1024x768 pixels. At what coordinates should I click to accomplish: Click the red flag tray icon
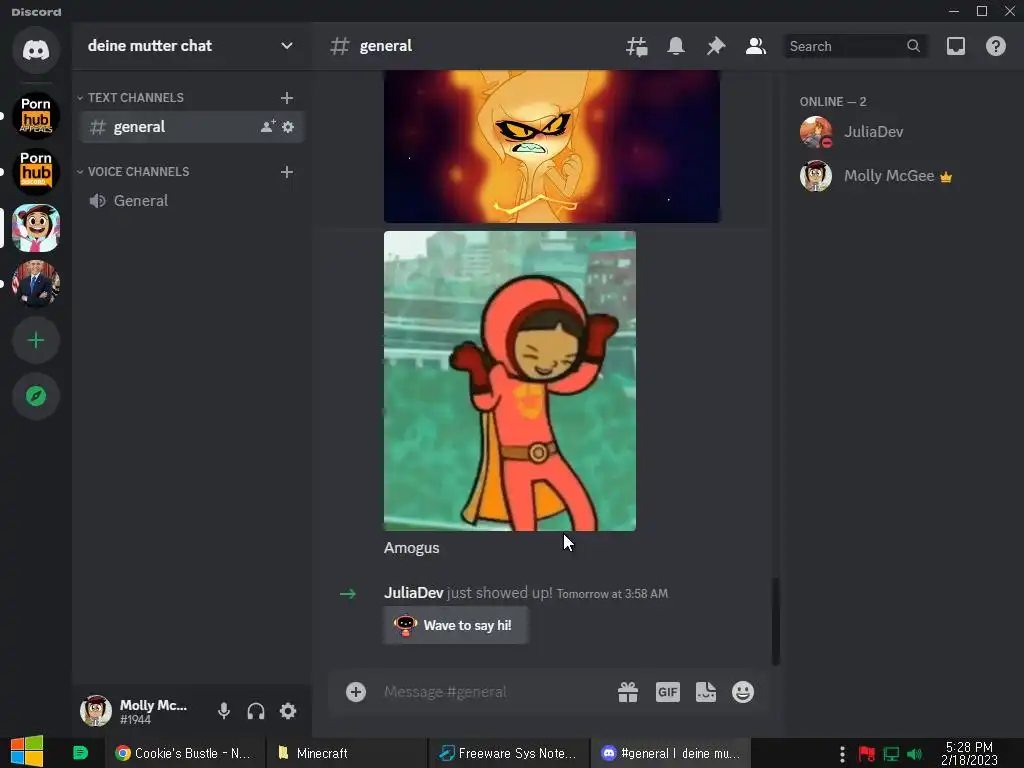(x=867, y=754)
